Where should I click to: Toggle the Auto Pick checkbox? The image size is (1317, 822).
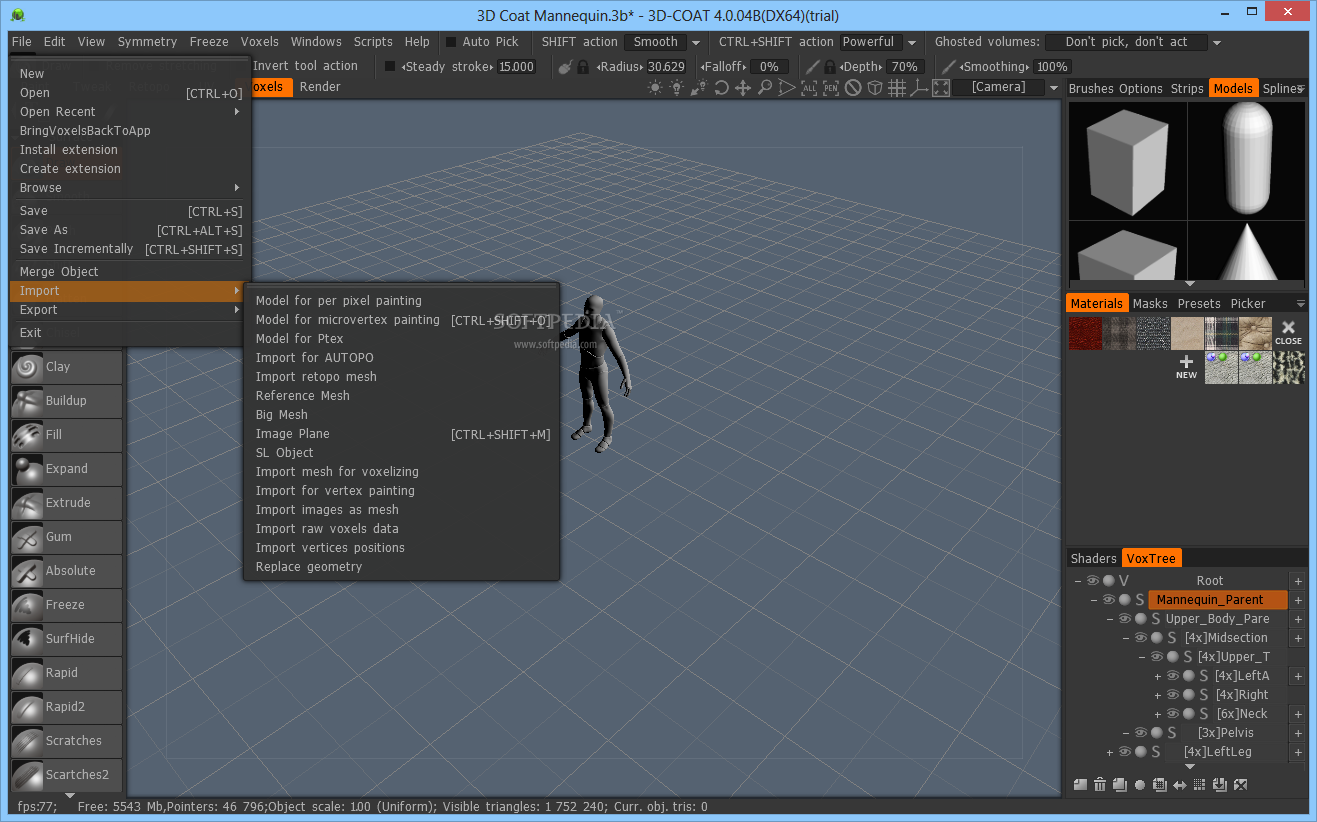[451, 42]
